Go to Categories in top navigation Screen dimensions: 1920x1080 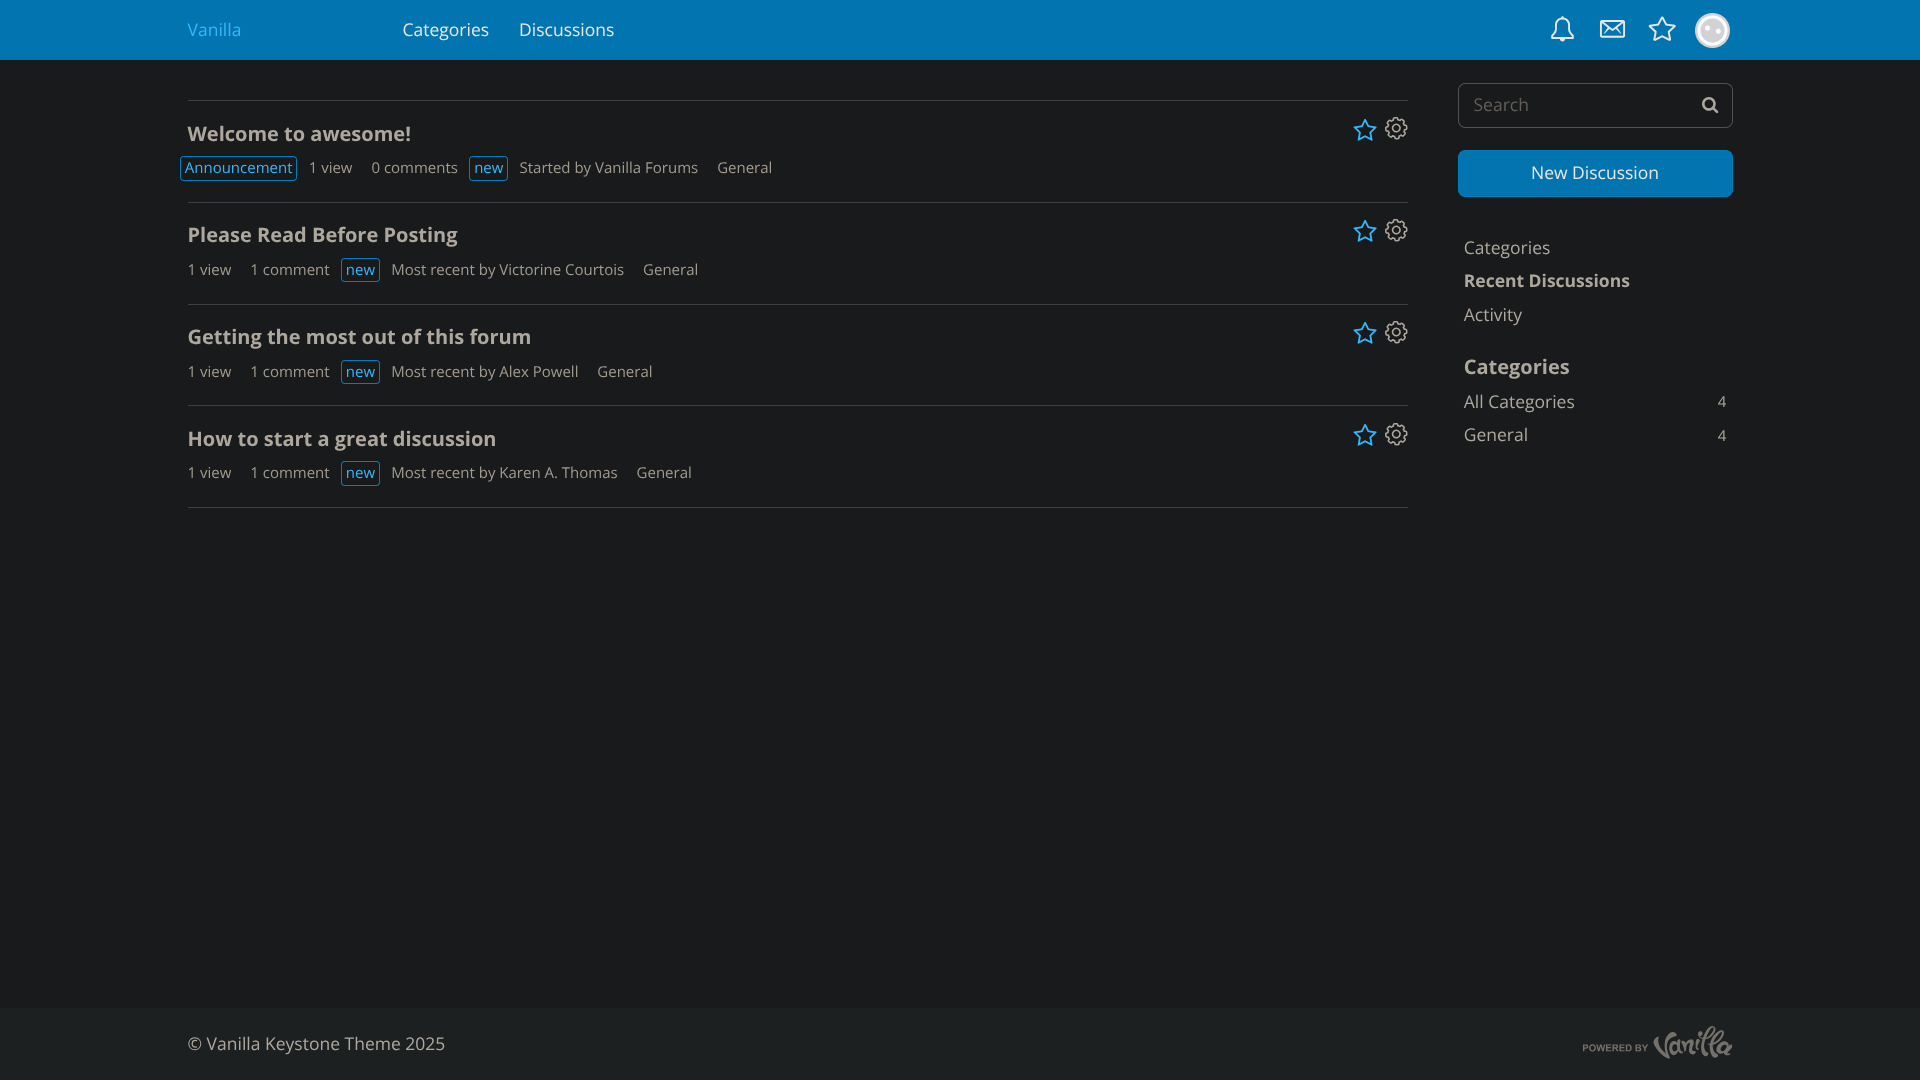click(x=445, y=30)
